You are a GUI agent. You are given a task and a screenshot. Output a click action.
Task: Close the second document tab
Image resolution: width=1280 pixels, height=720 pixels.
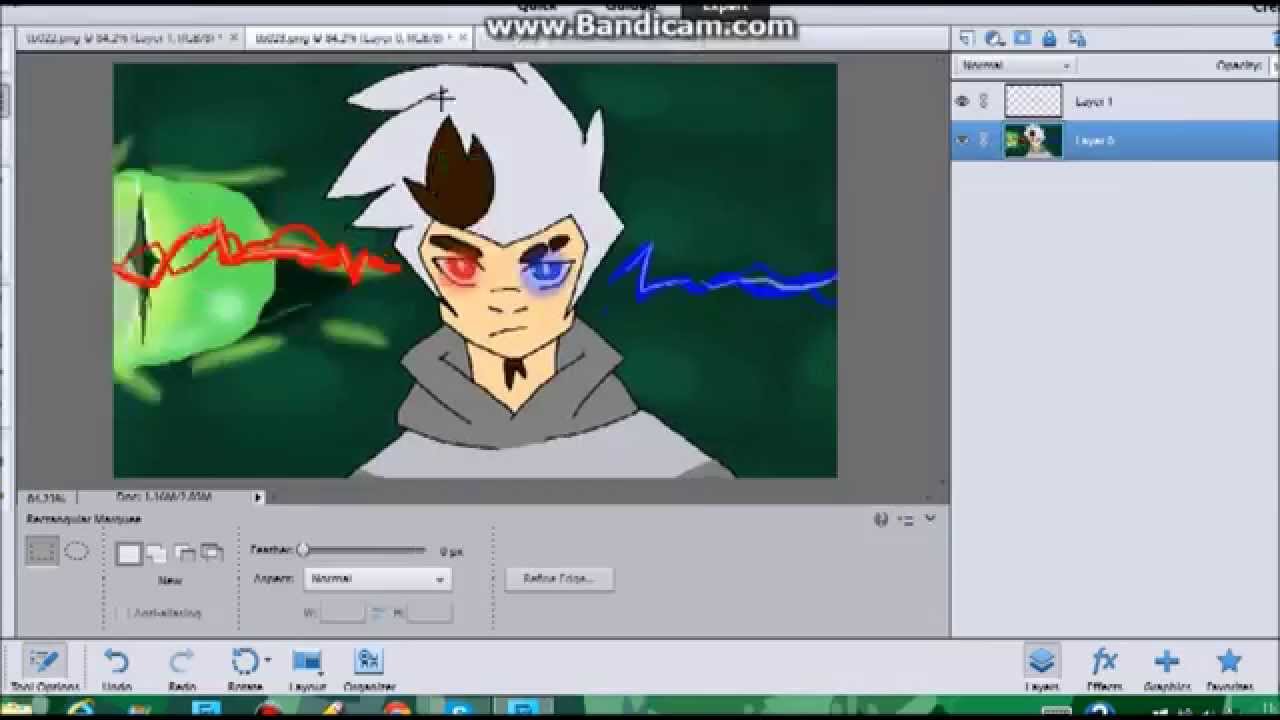point(465,37)
